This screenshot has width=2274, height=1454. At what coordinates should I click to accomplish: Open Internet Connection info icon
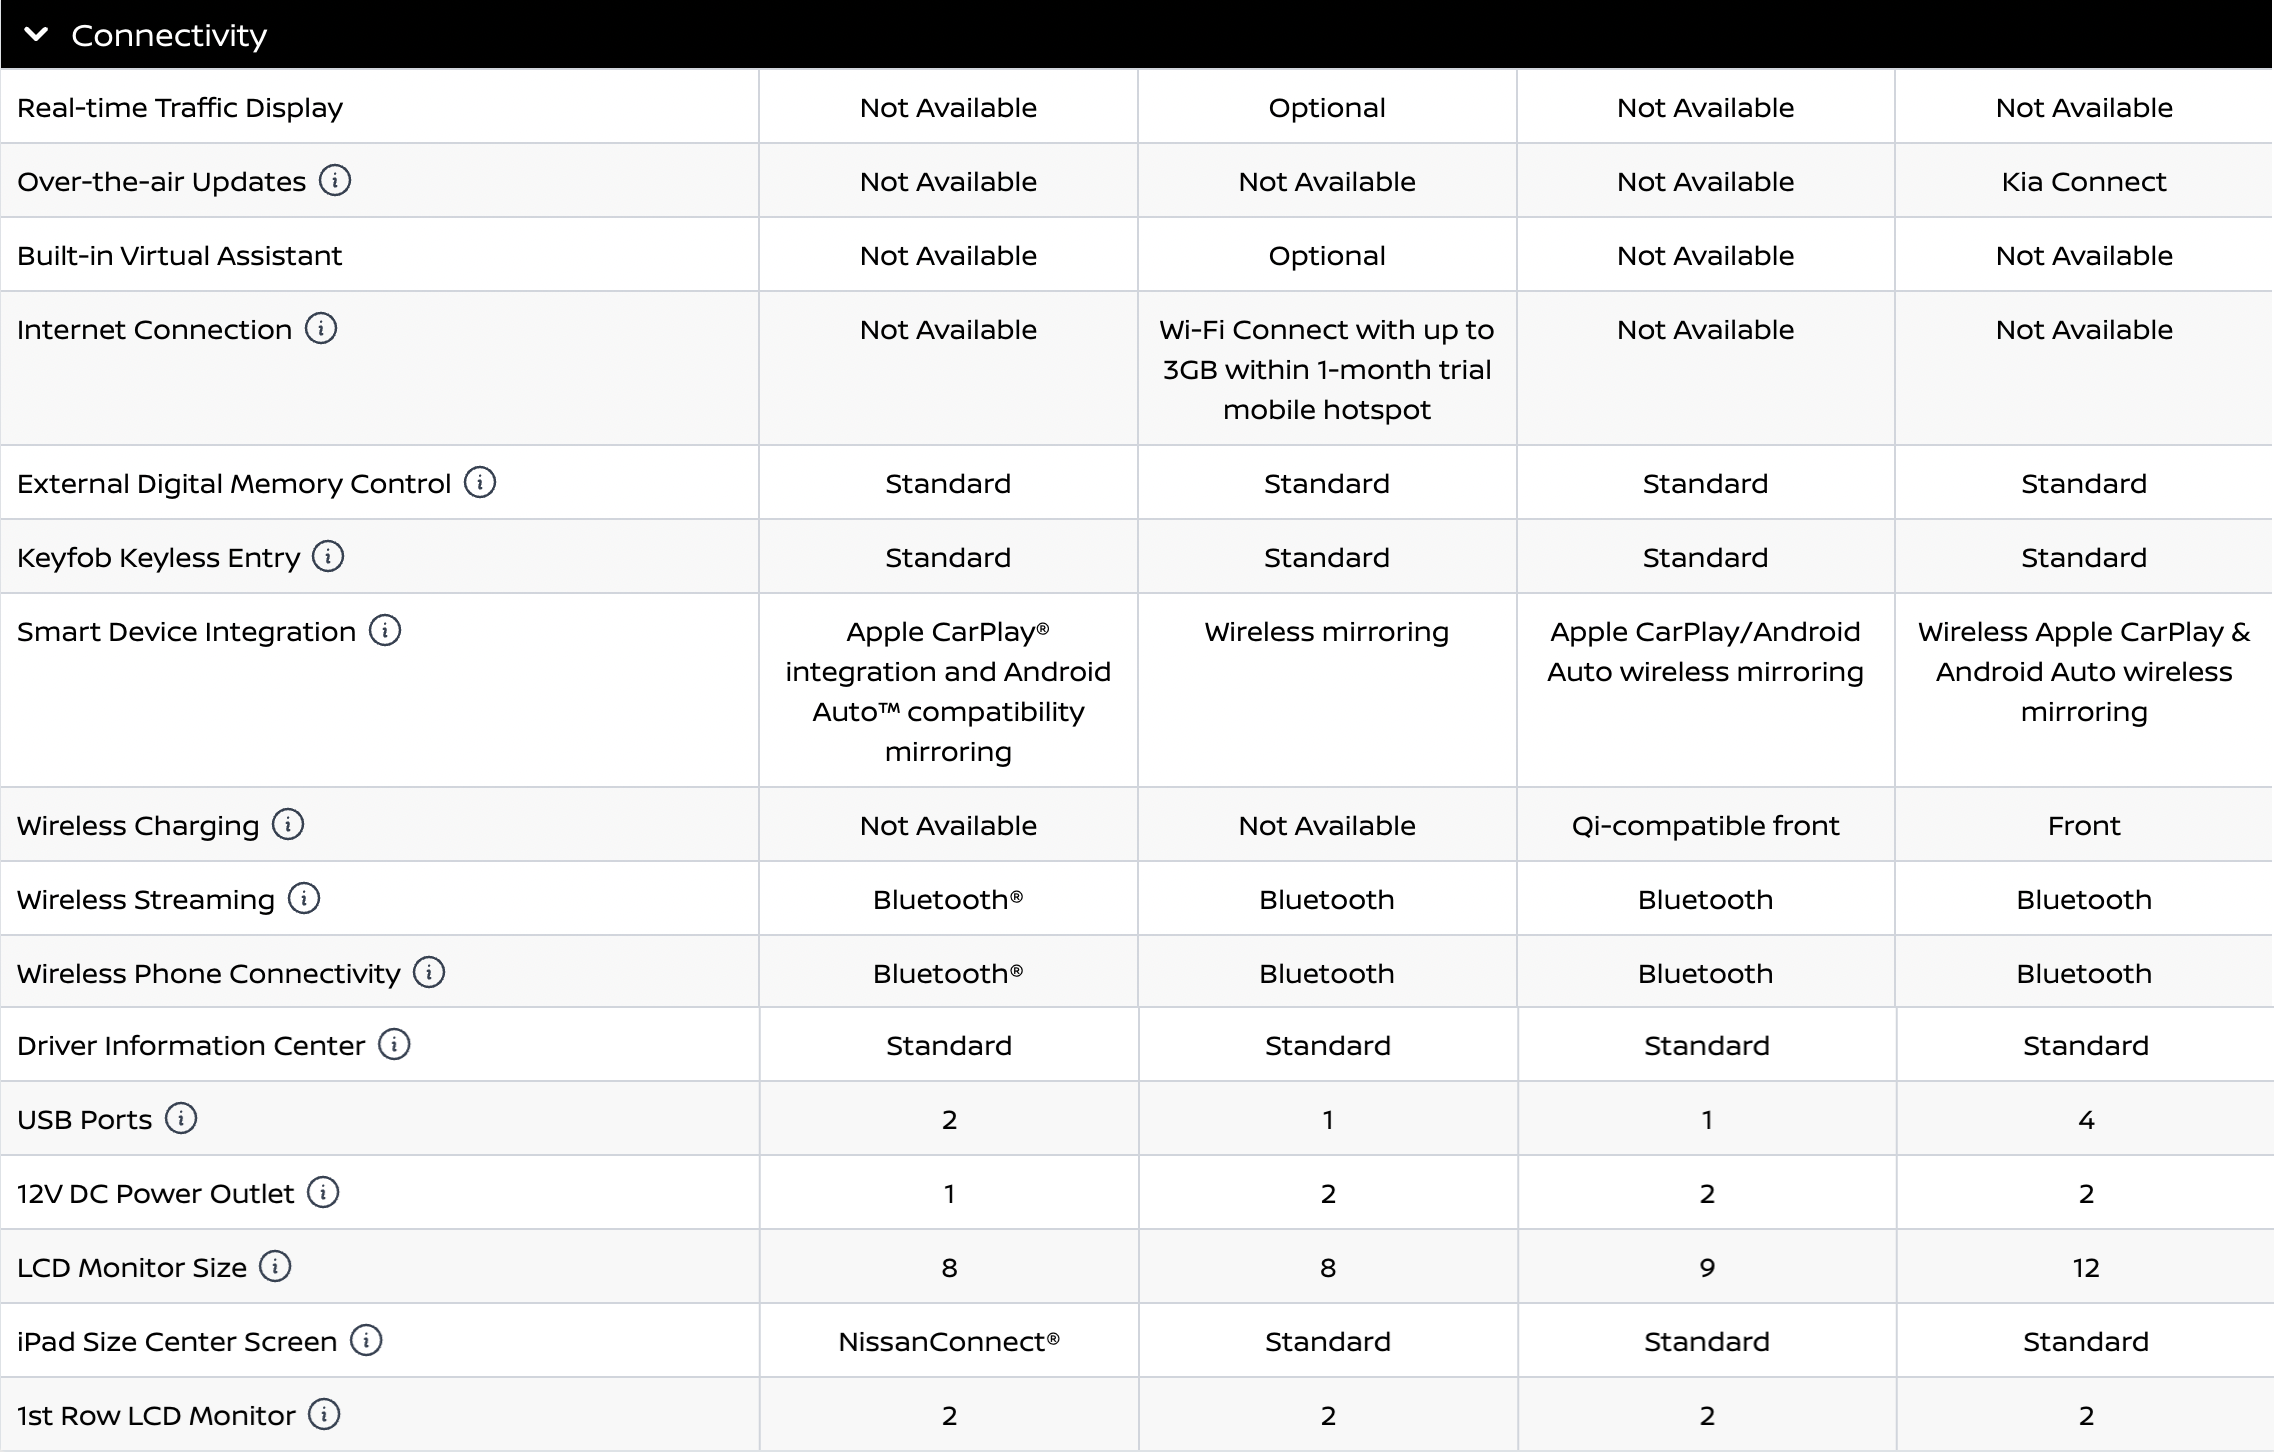pos(321,329)
